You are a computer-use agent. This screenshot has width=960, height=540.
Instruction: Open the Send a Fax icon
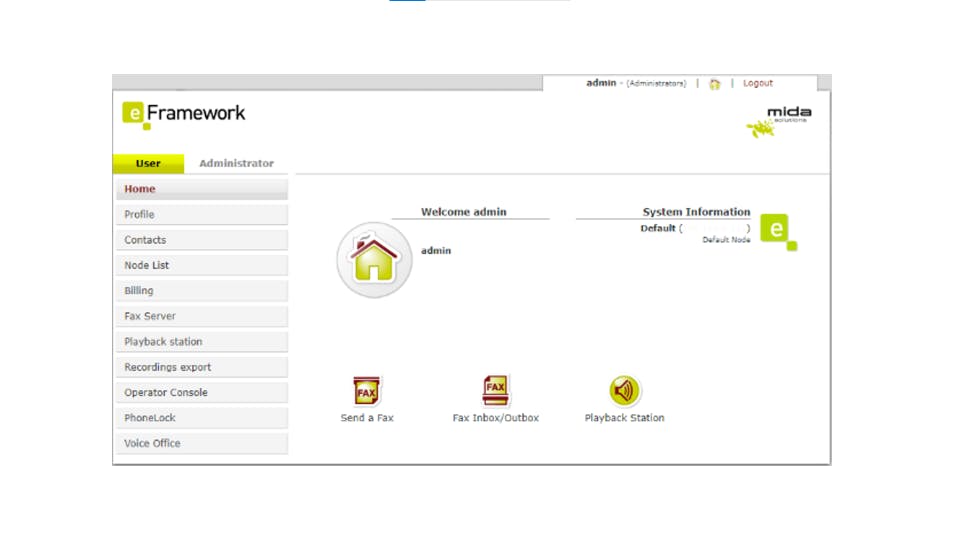click(366, 391)
